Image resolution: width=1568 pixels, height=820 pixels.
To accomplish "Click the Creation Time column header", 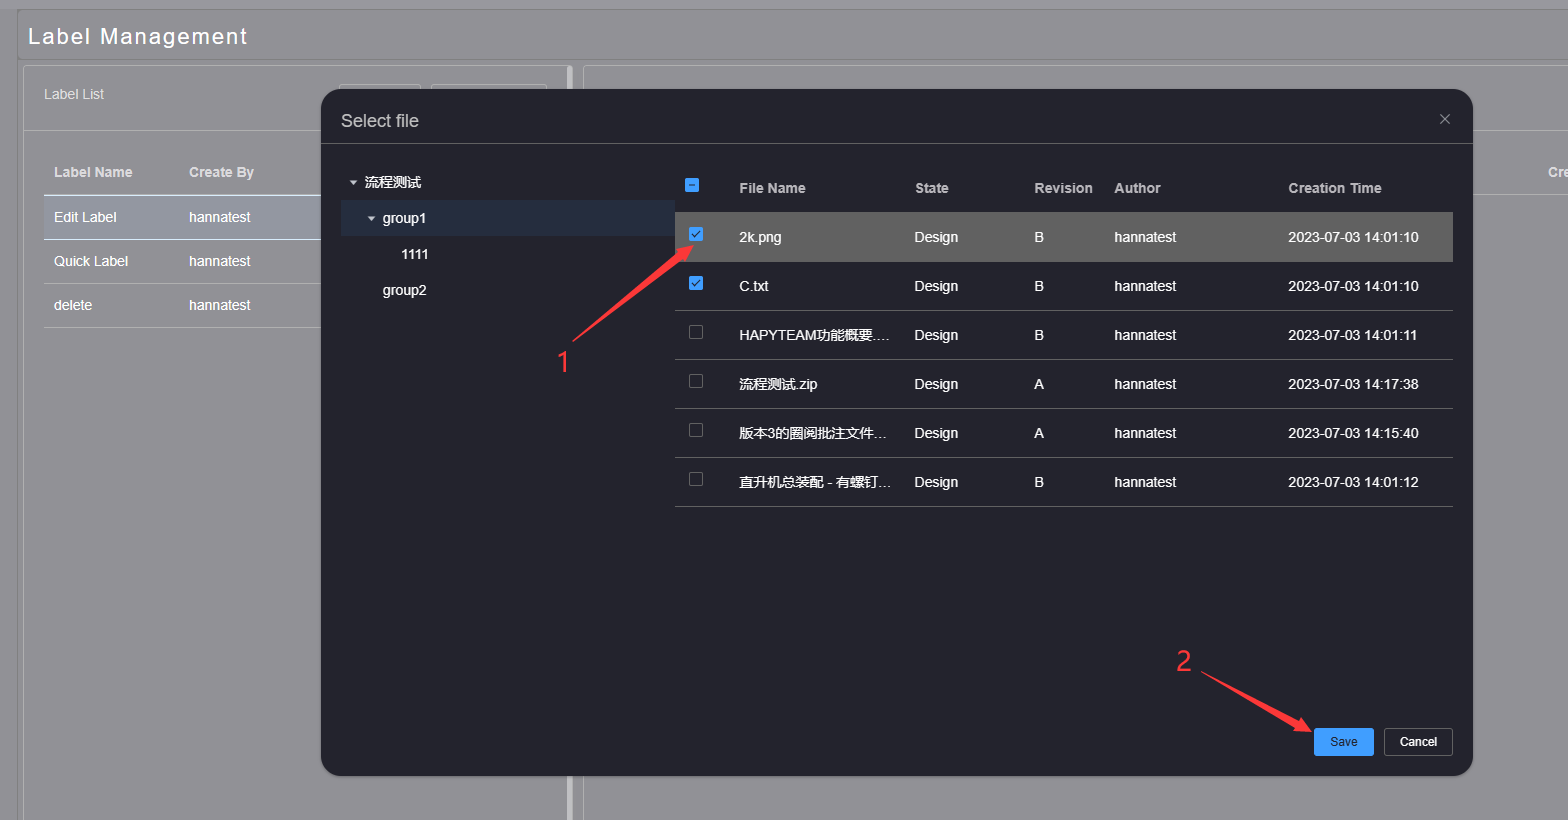I will coord(1334,188).
